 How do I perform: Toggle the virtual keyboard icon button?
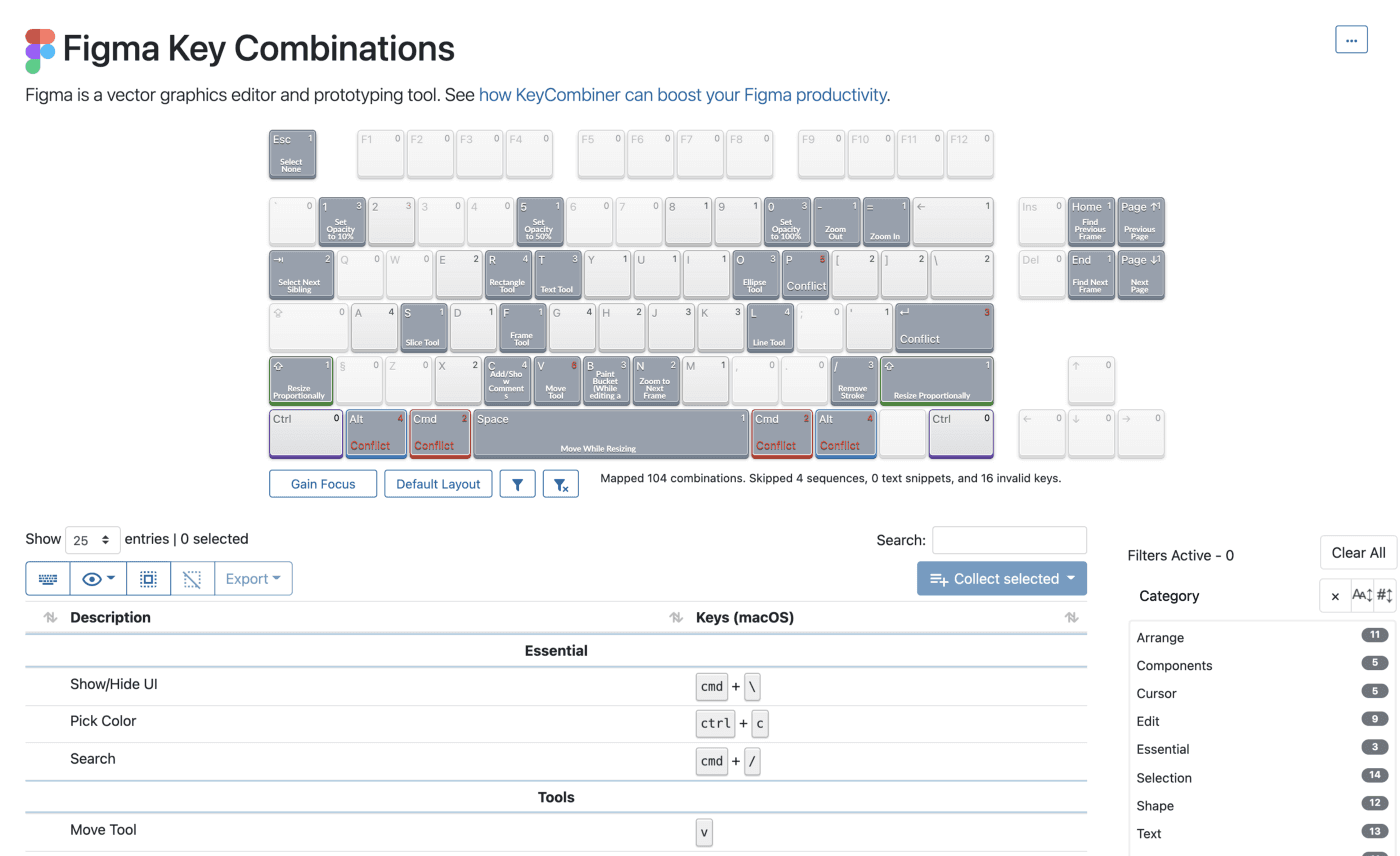coord(48,578)
